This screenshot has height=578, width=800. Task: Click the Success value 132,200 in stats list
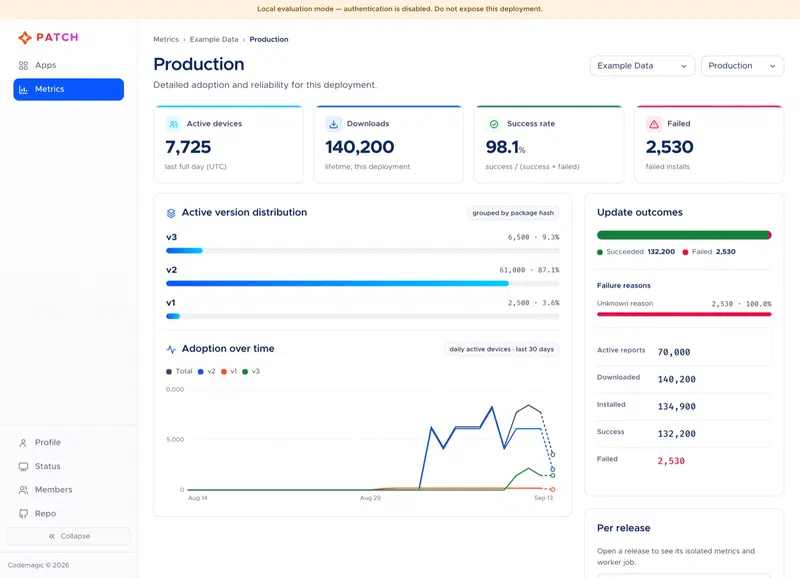[x=677, y=434]
